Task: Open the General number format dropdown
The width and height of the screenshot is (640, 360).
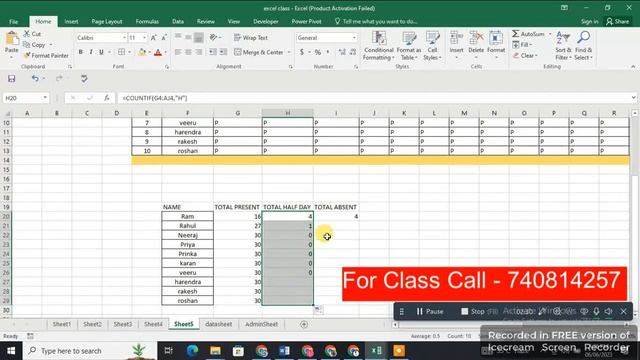Action: pyautogui.click(x=354, y=38)
